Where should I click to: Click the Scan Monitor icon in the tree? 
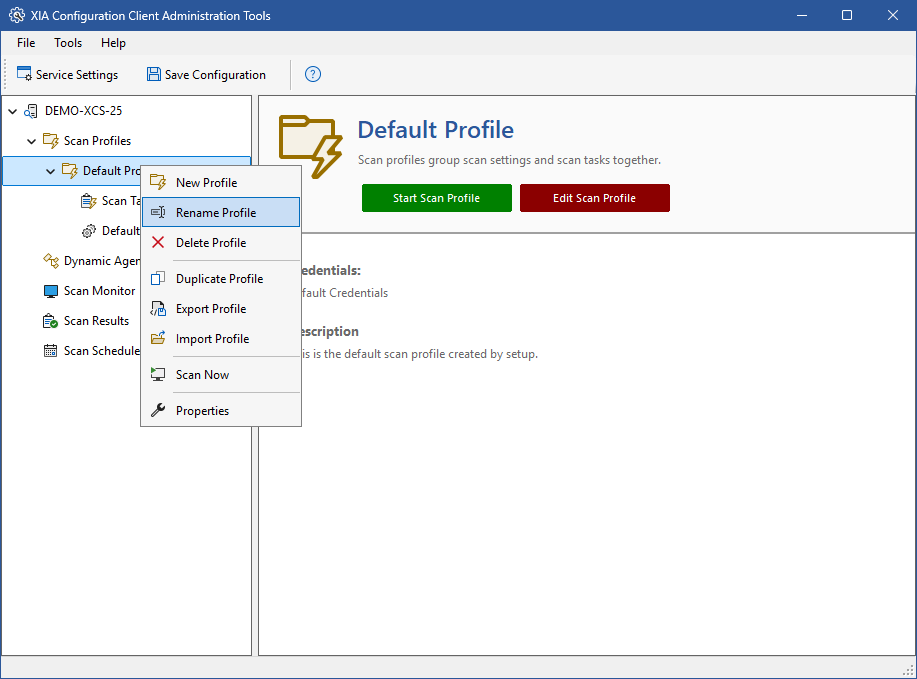51,291
